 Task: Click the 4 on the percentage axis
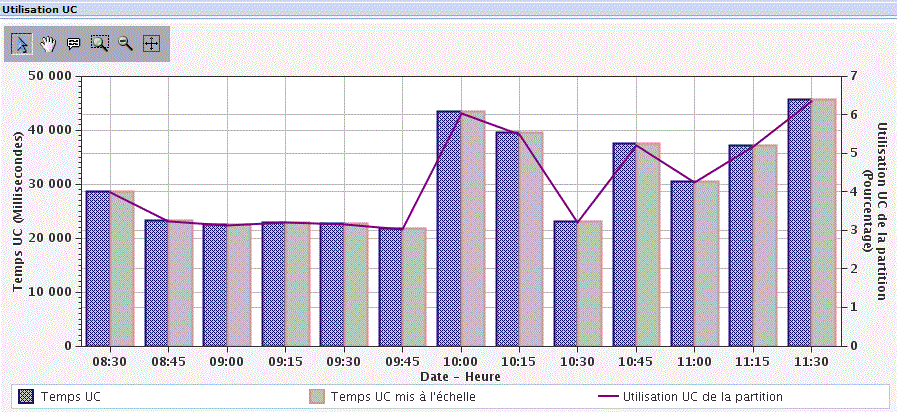853,192
